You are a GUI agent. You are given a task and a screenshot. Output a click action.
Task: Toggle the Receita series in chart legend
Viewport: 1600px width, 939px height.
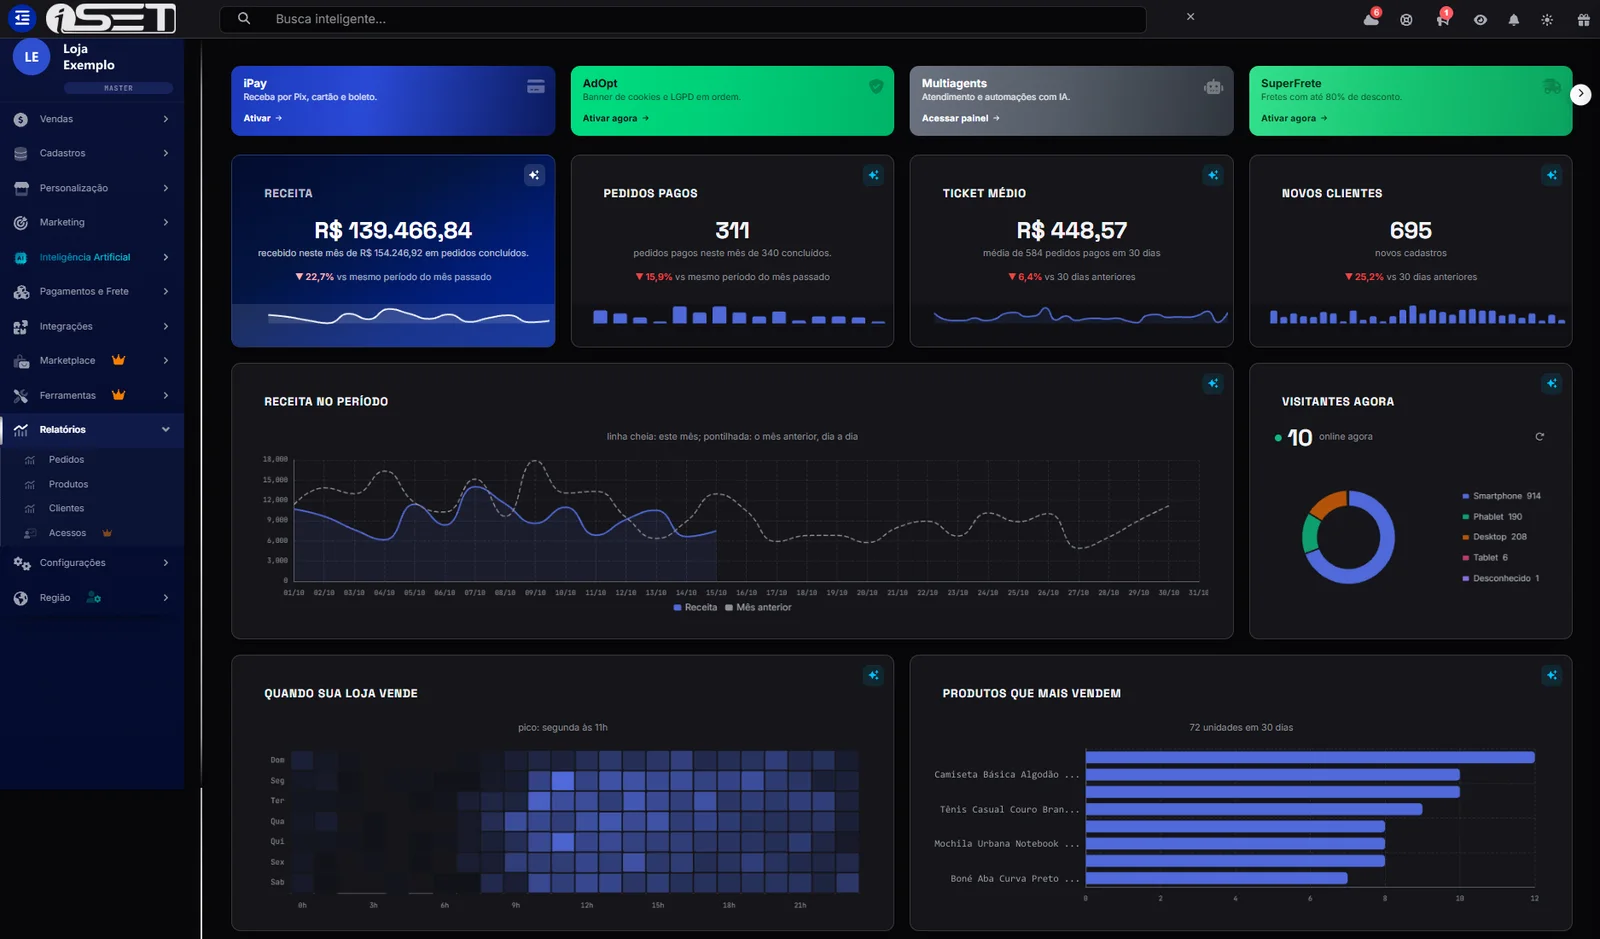(695, 608)
